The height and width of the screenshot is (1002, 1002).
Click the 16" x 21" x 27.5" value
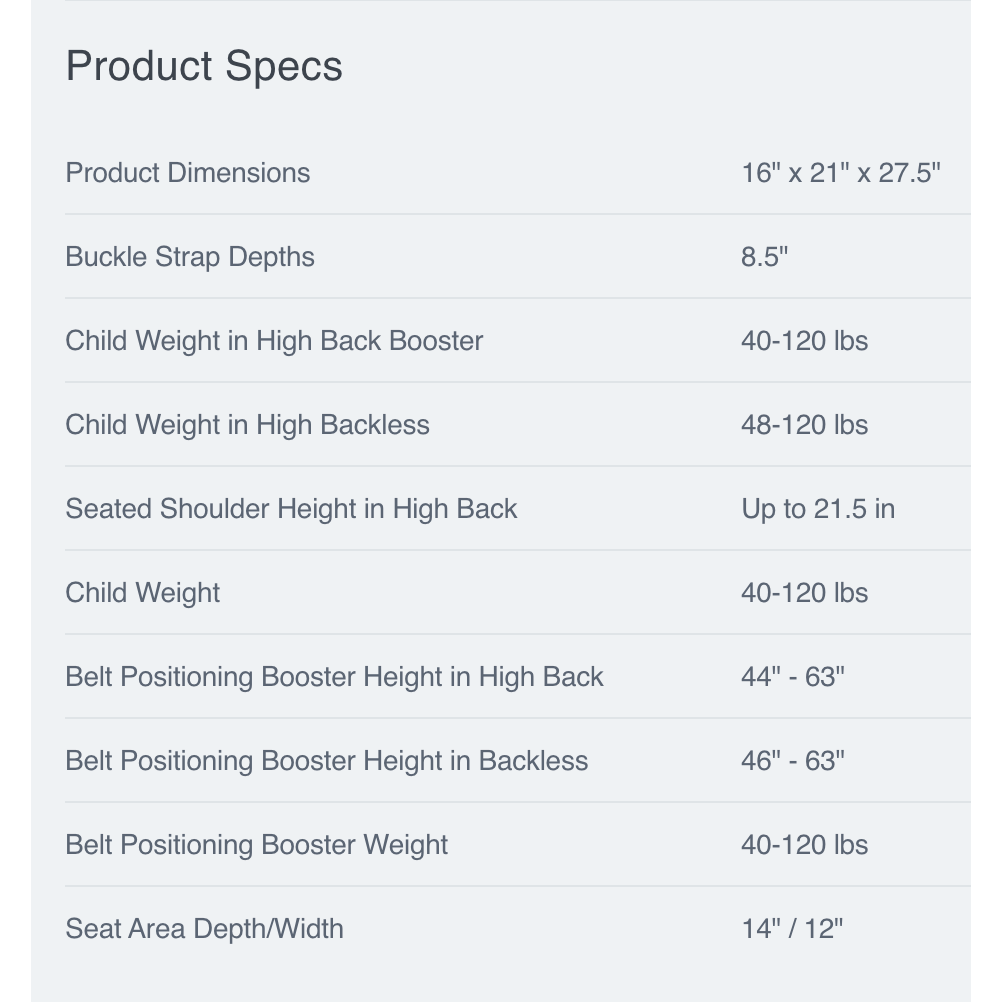(840, 172)
